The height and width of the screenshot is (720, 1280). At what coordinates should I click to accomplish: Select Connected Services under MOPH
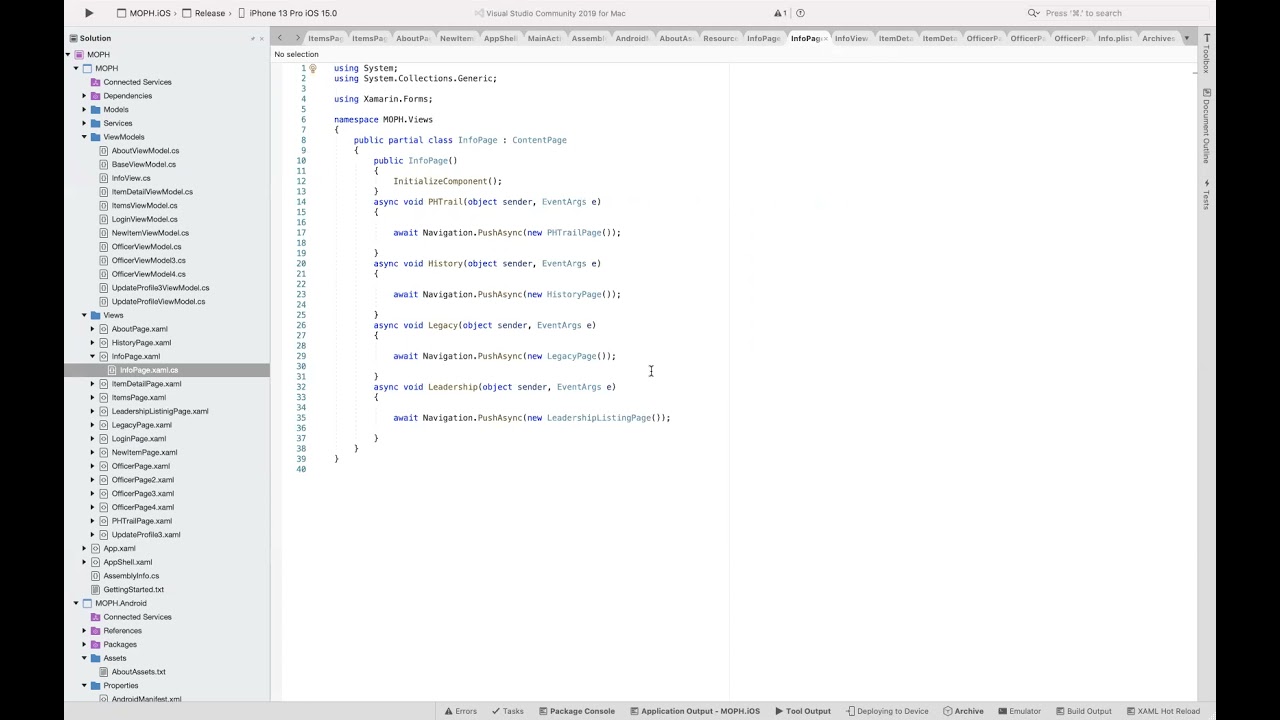[137, 82]
